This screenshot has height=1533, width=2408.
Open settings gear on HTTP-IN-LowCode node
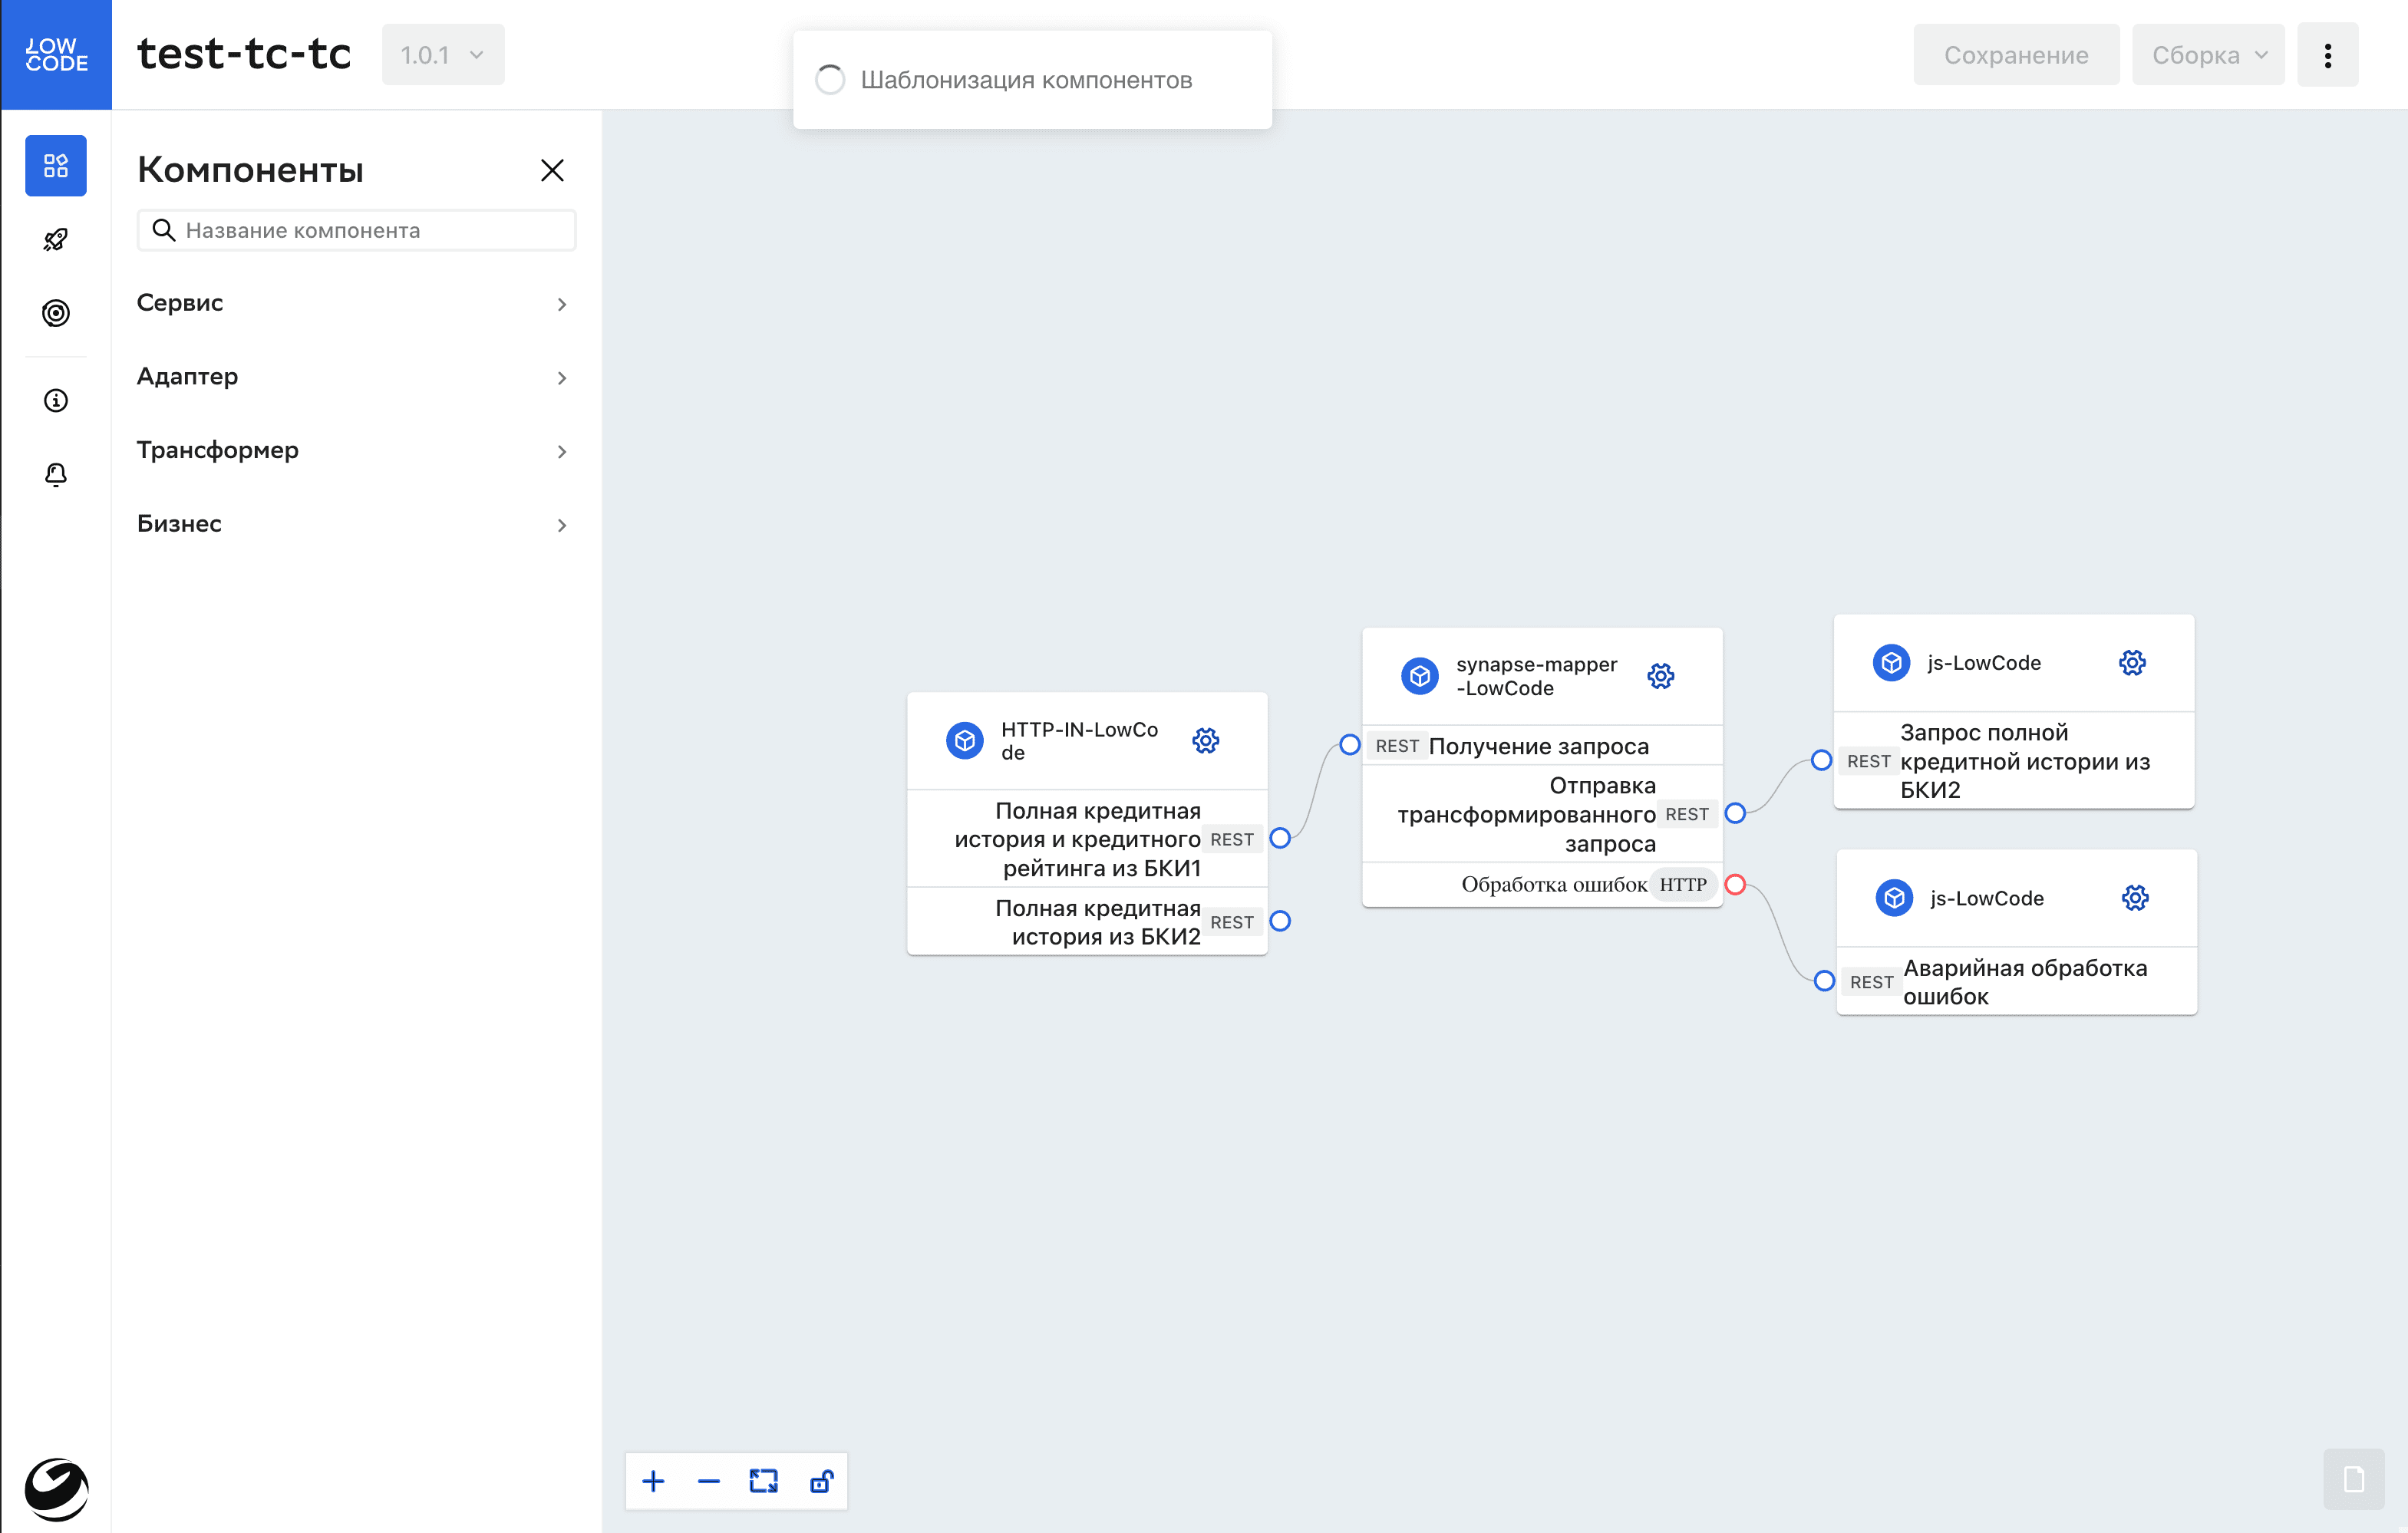(1205, 740)
